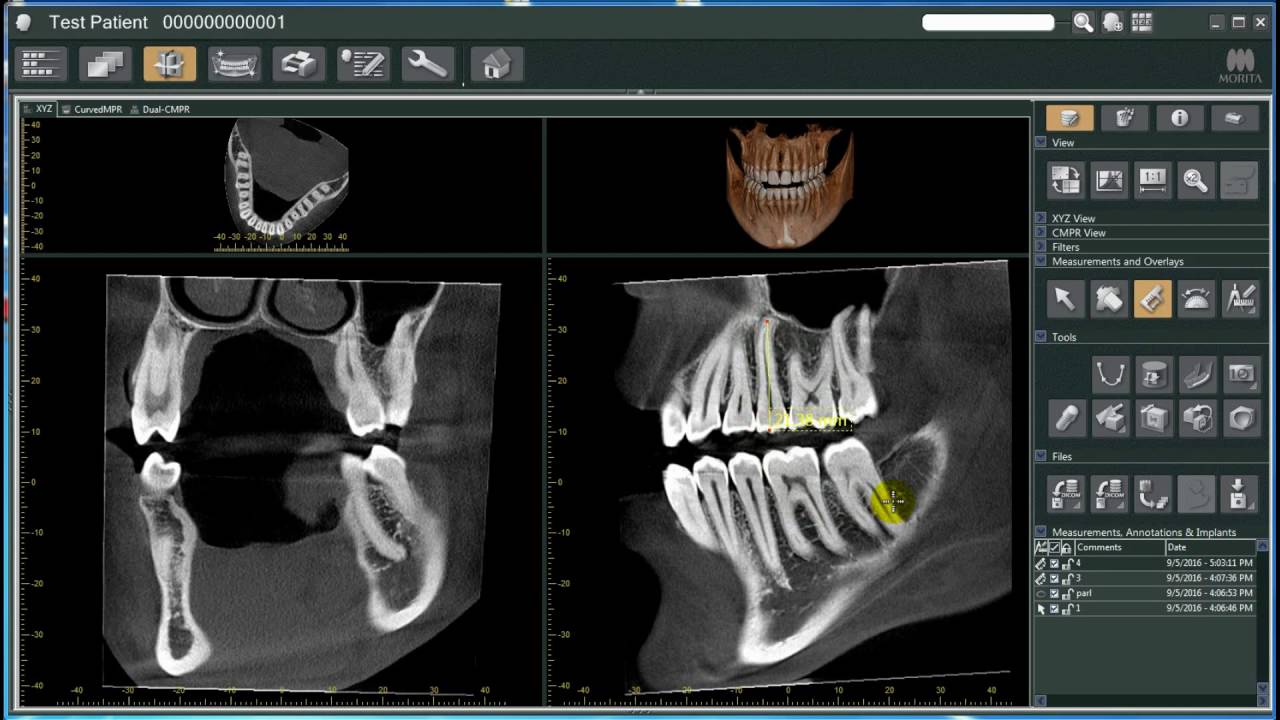Toggle the lock on the parl annotation
The width and height of the screenshot is (1280, 720).
click(x=1068, y=593)
